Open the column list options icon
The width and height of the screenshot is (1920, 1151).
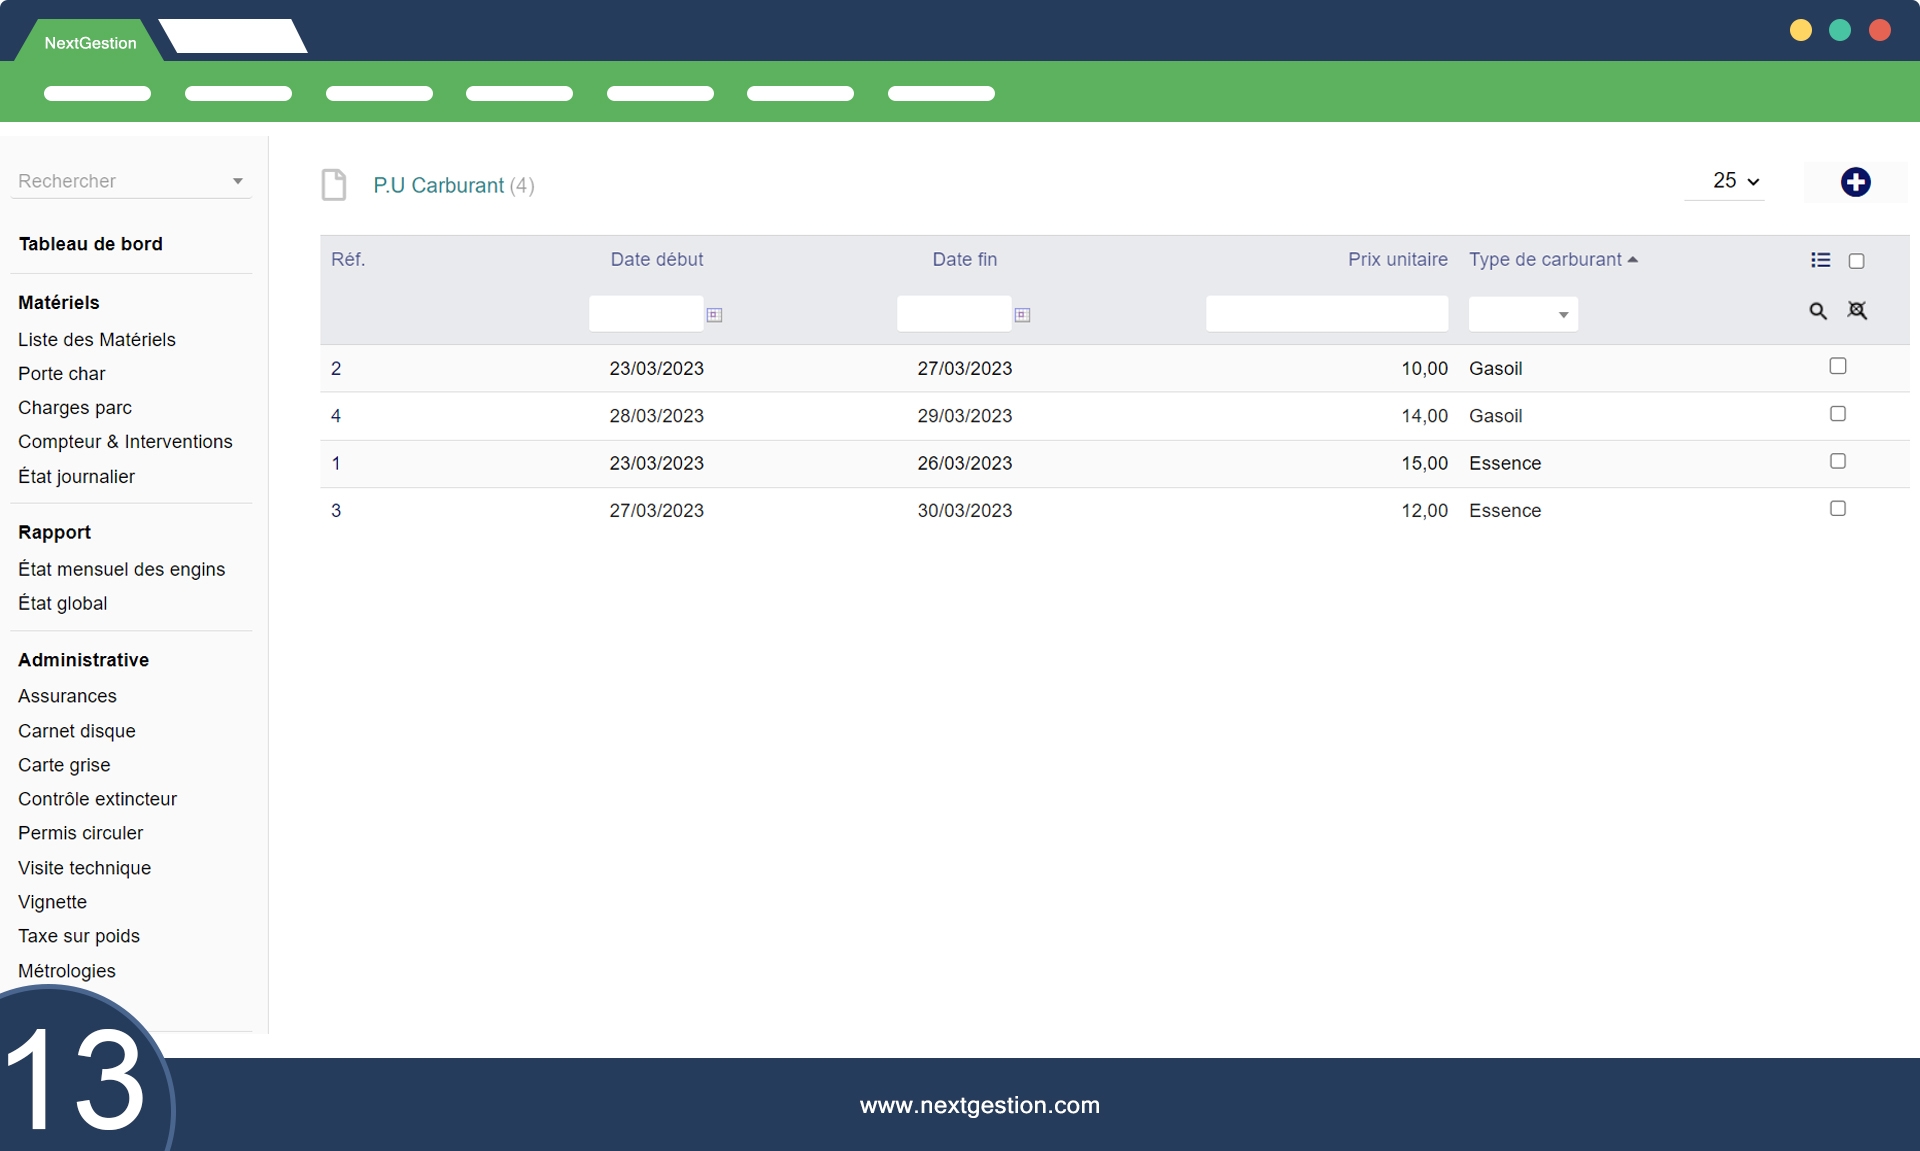[1820, 260]
